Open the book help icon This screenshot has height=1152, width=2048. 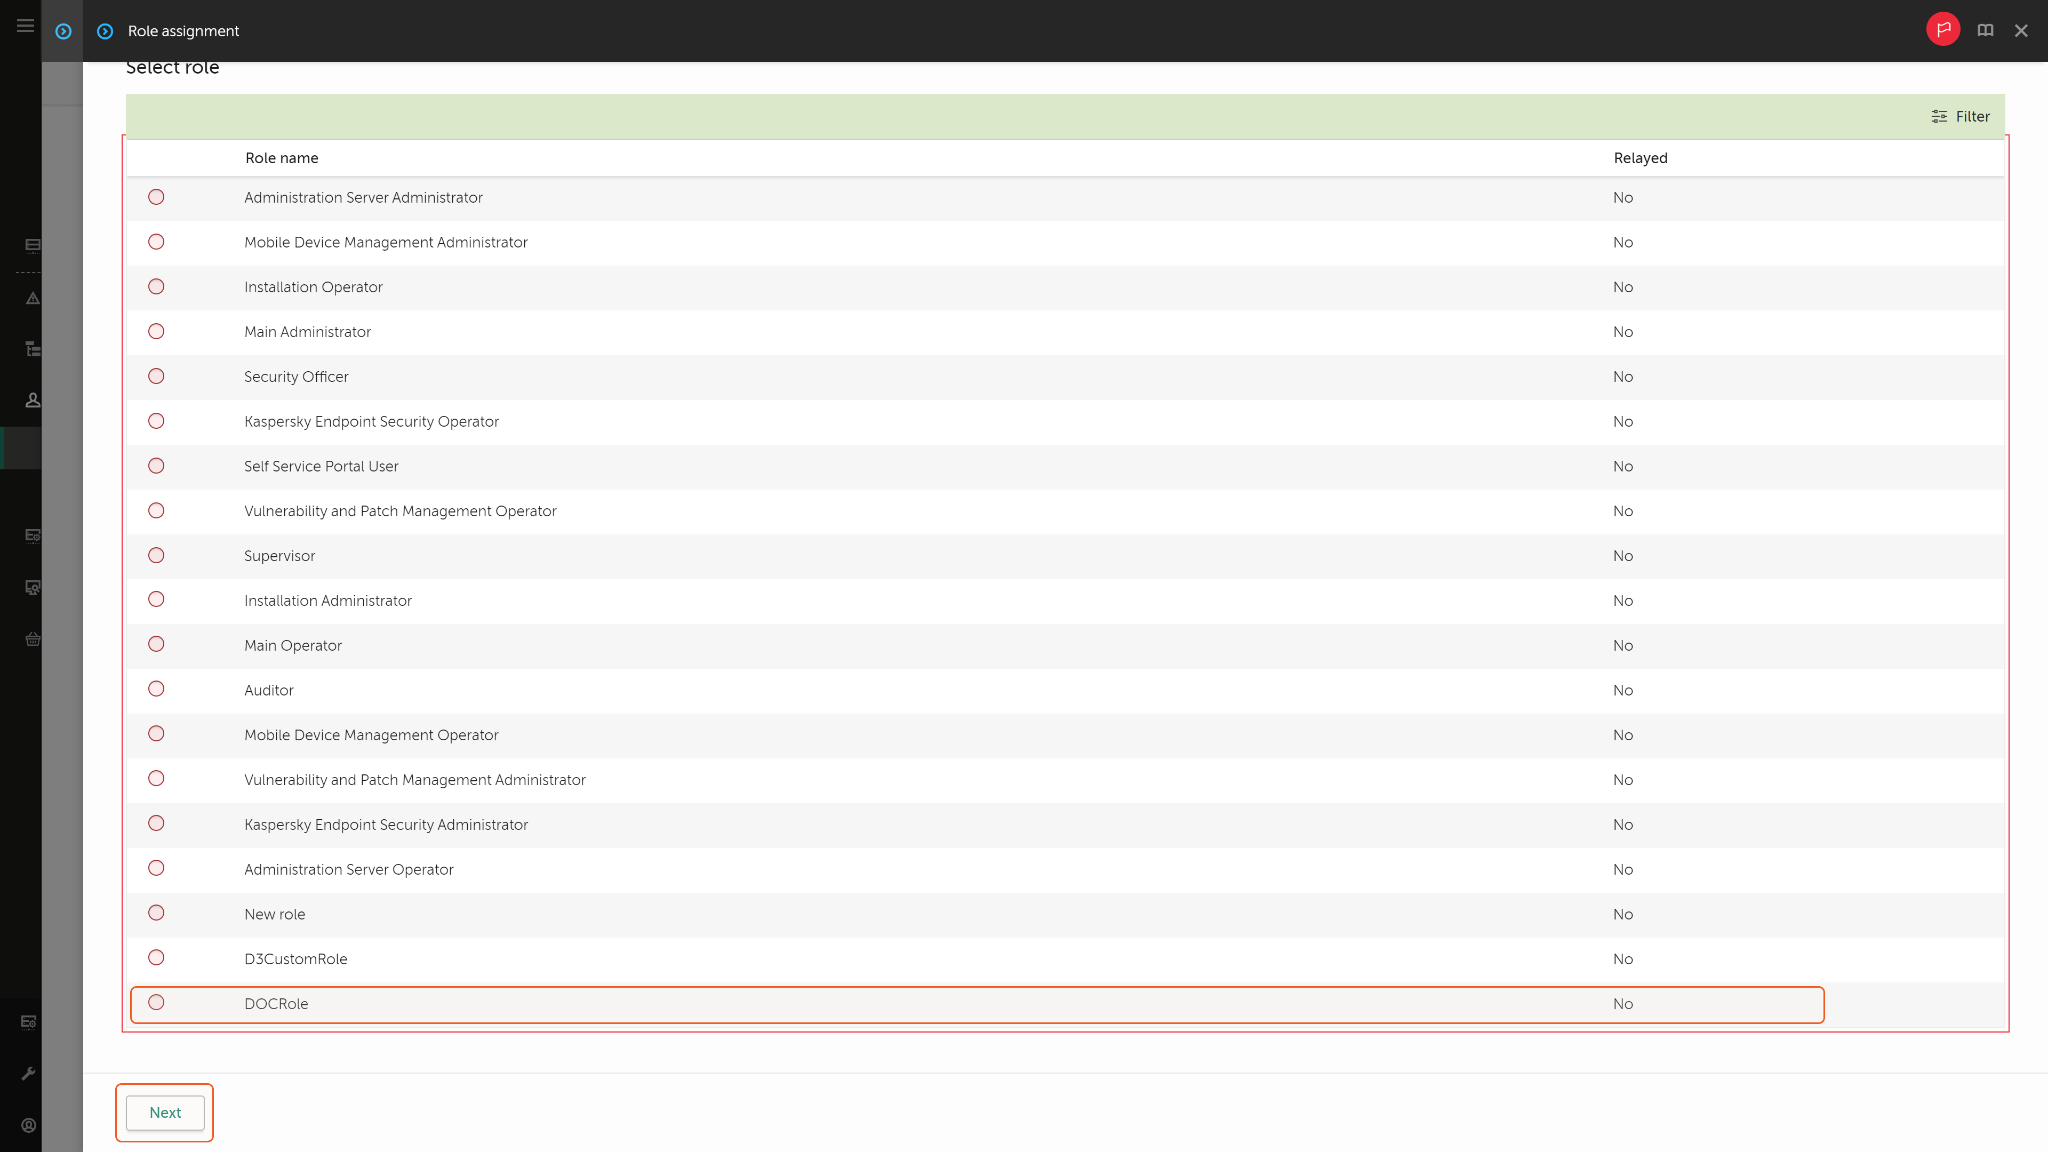tap(1985, 31)
